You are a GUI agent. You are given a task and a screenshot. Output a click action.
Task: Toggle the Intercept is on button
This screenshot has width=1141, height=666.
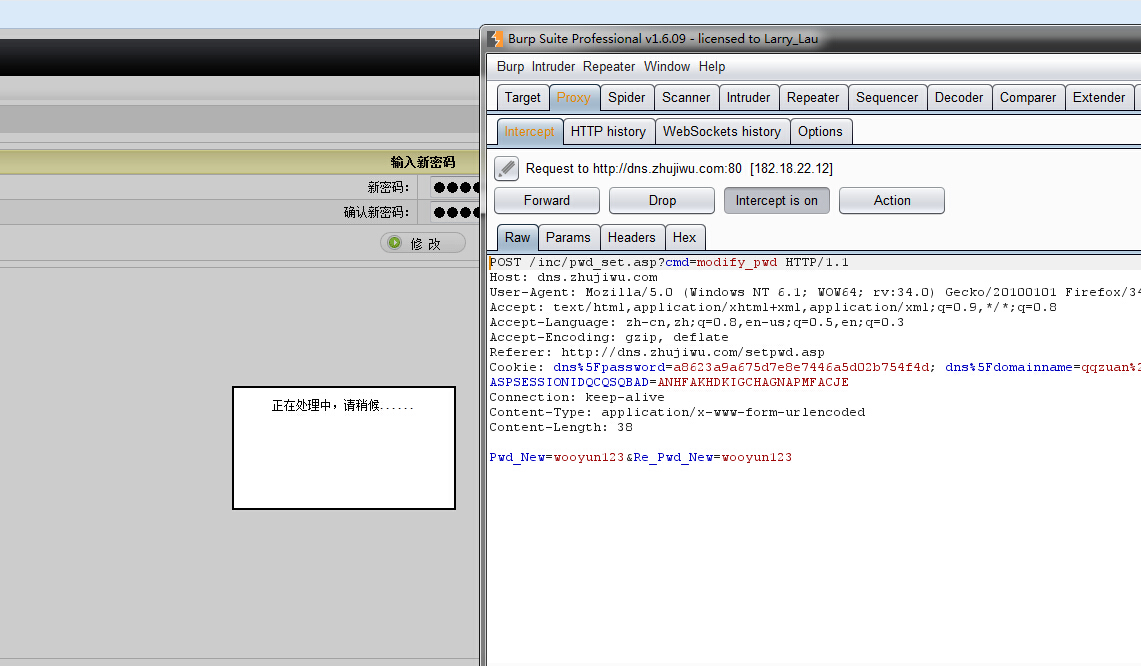tap(776, 200)
